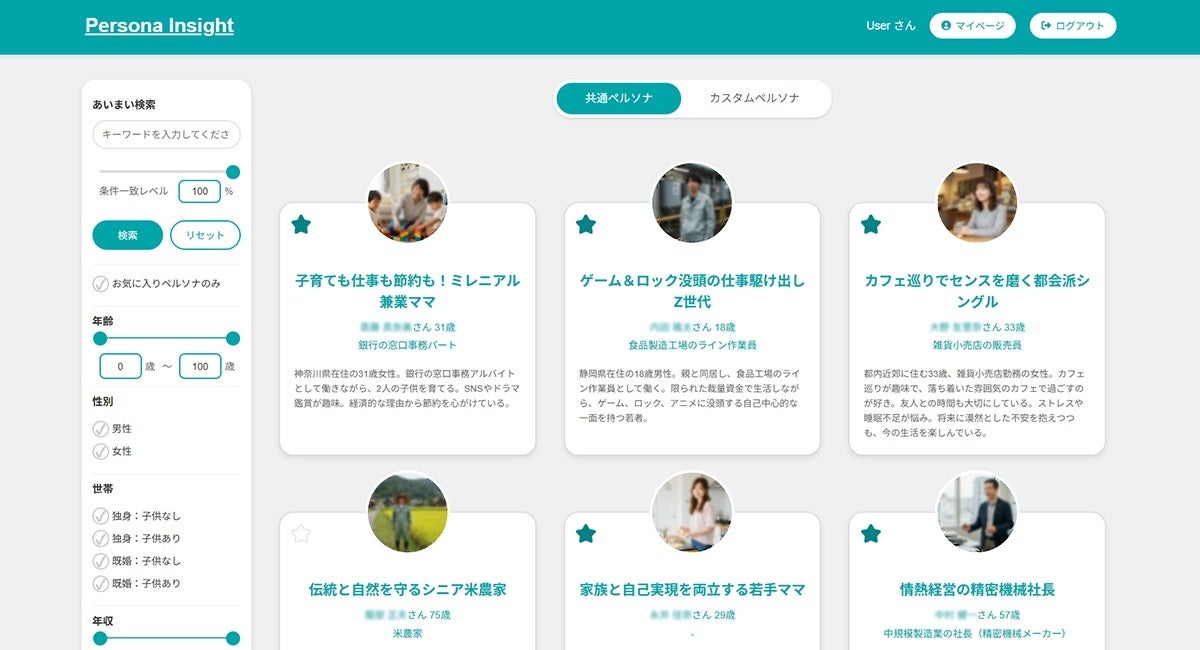Enable the 男性 filter checkbox
The width and height of the screenshot is (1200, 650).
[99, 428]
